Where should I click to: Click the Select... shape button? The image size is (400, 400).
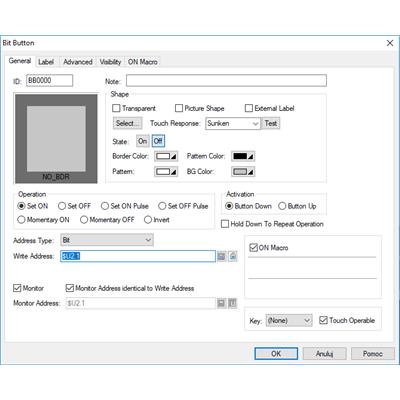(x=127, y=123)
